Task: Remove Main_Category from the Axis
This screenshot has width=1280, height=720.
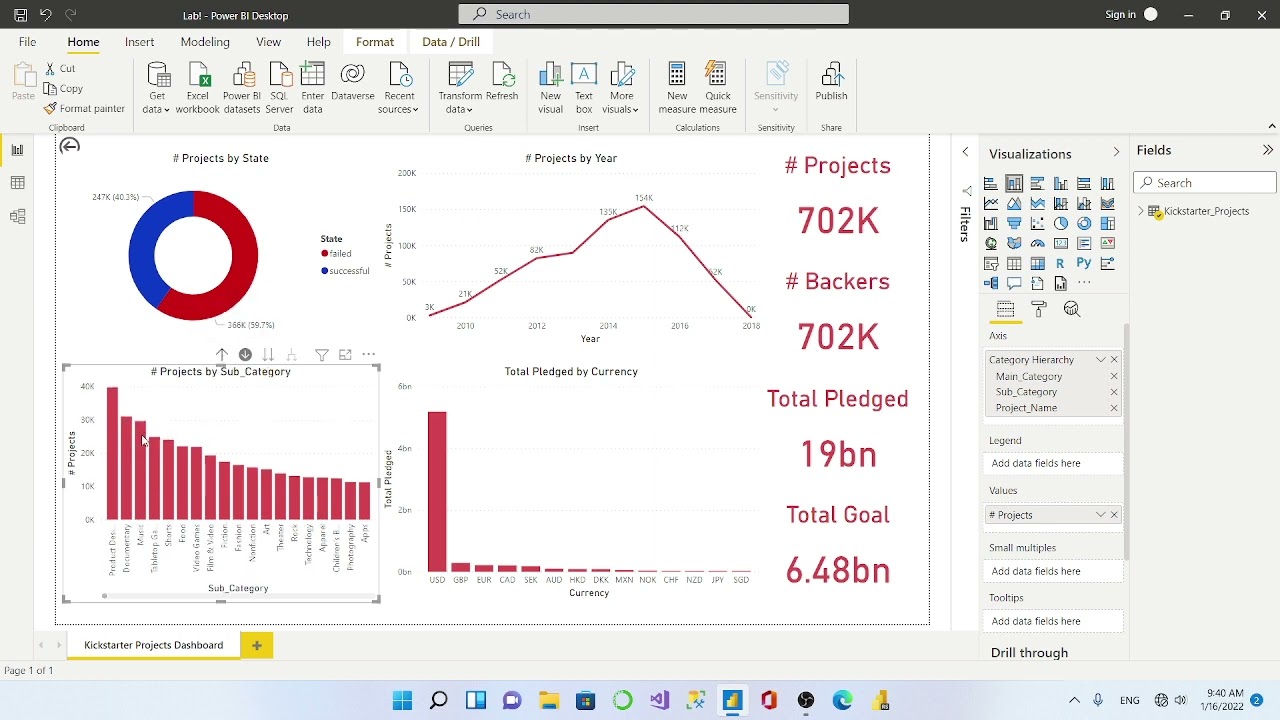Action: click(1114, 377)
